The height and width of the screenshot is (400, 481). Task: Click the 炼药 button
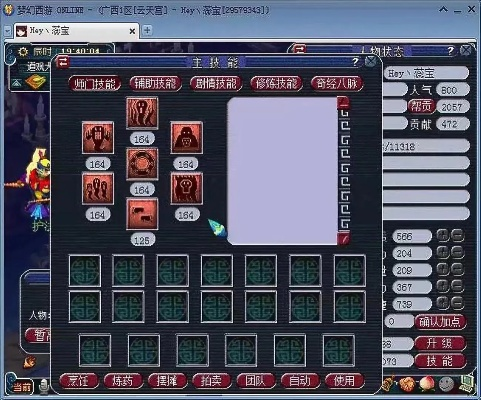click(x=123, y=380)
